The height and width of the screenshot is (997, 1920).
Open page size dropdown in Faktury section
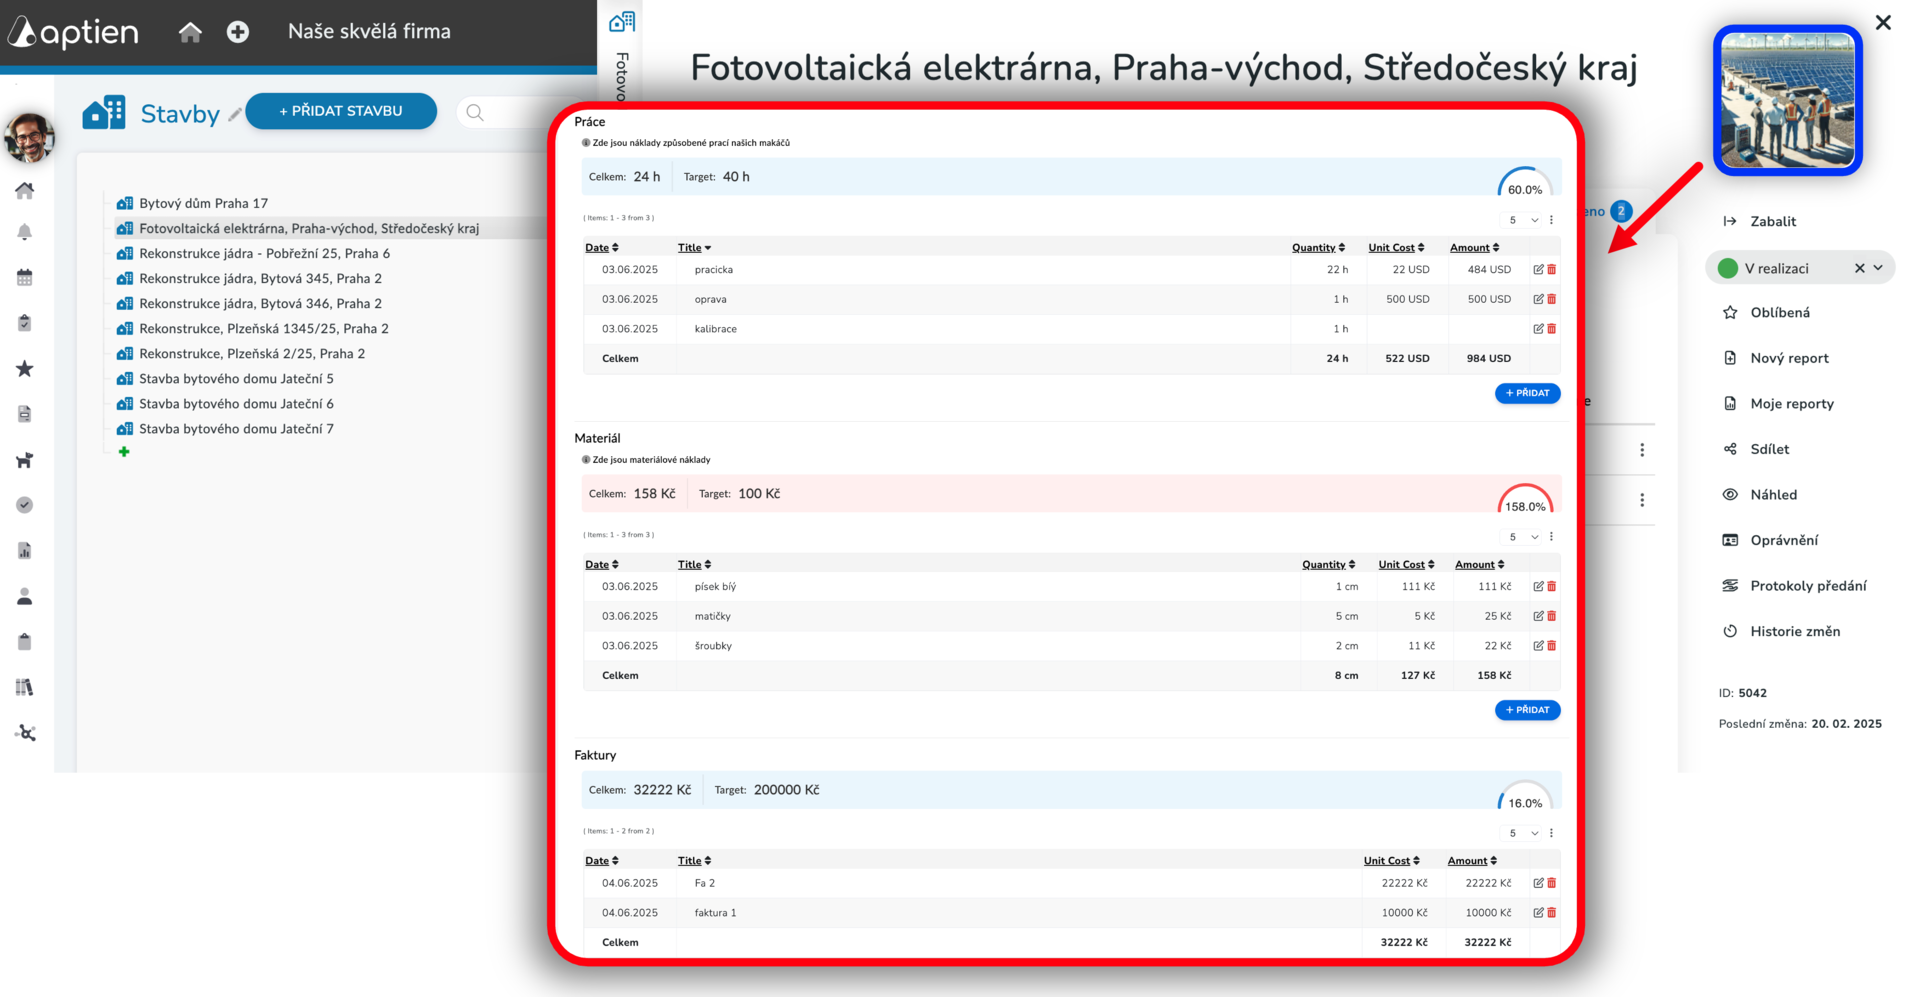pyautogui.click(x=1523, y=833)
